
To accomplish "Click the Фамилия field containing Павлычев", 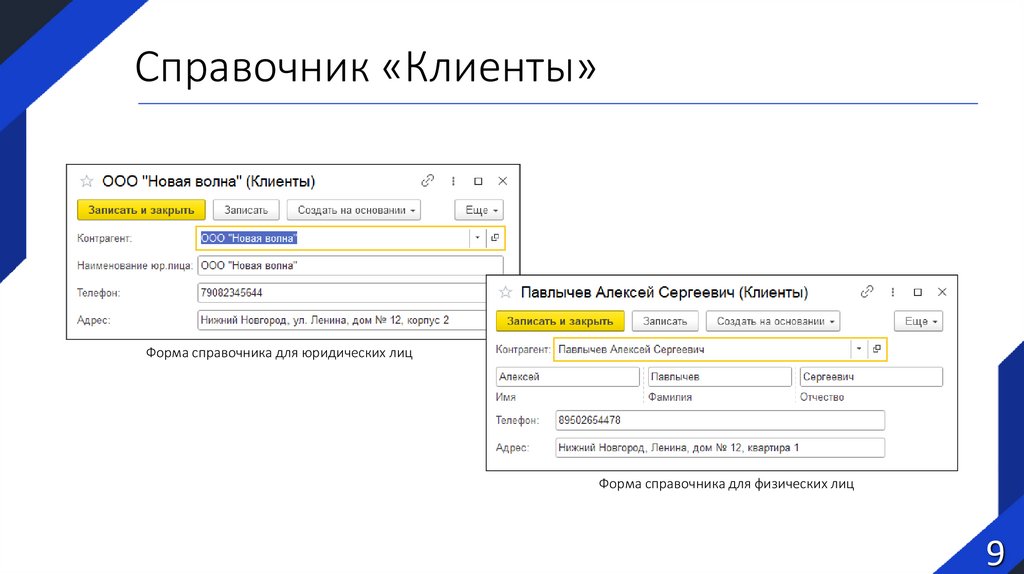I will (719, 377).
